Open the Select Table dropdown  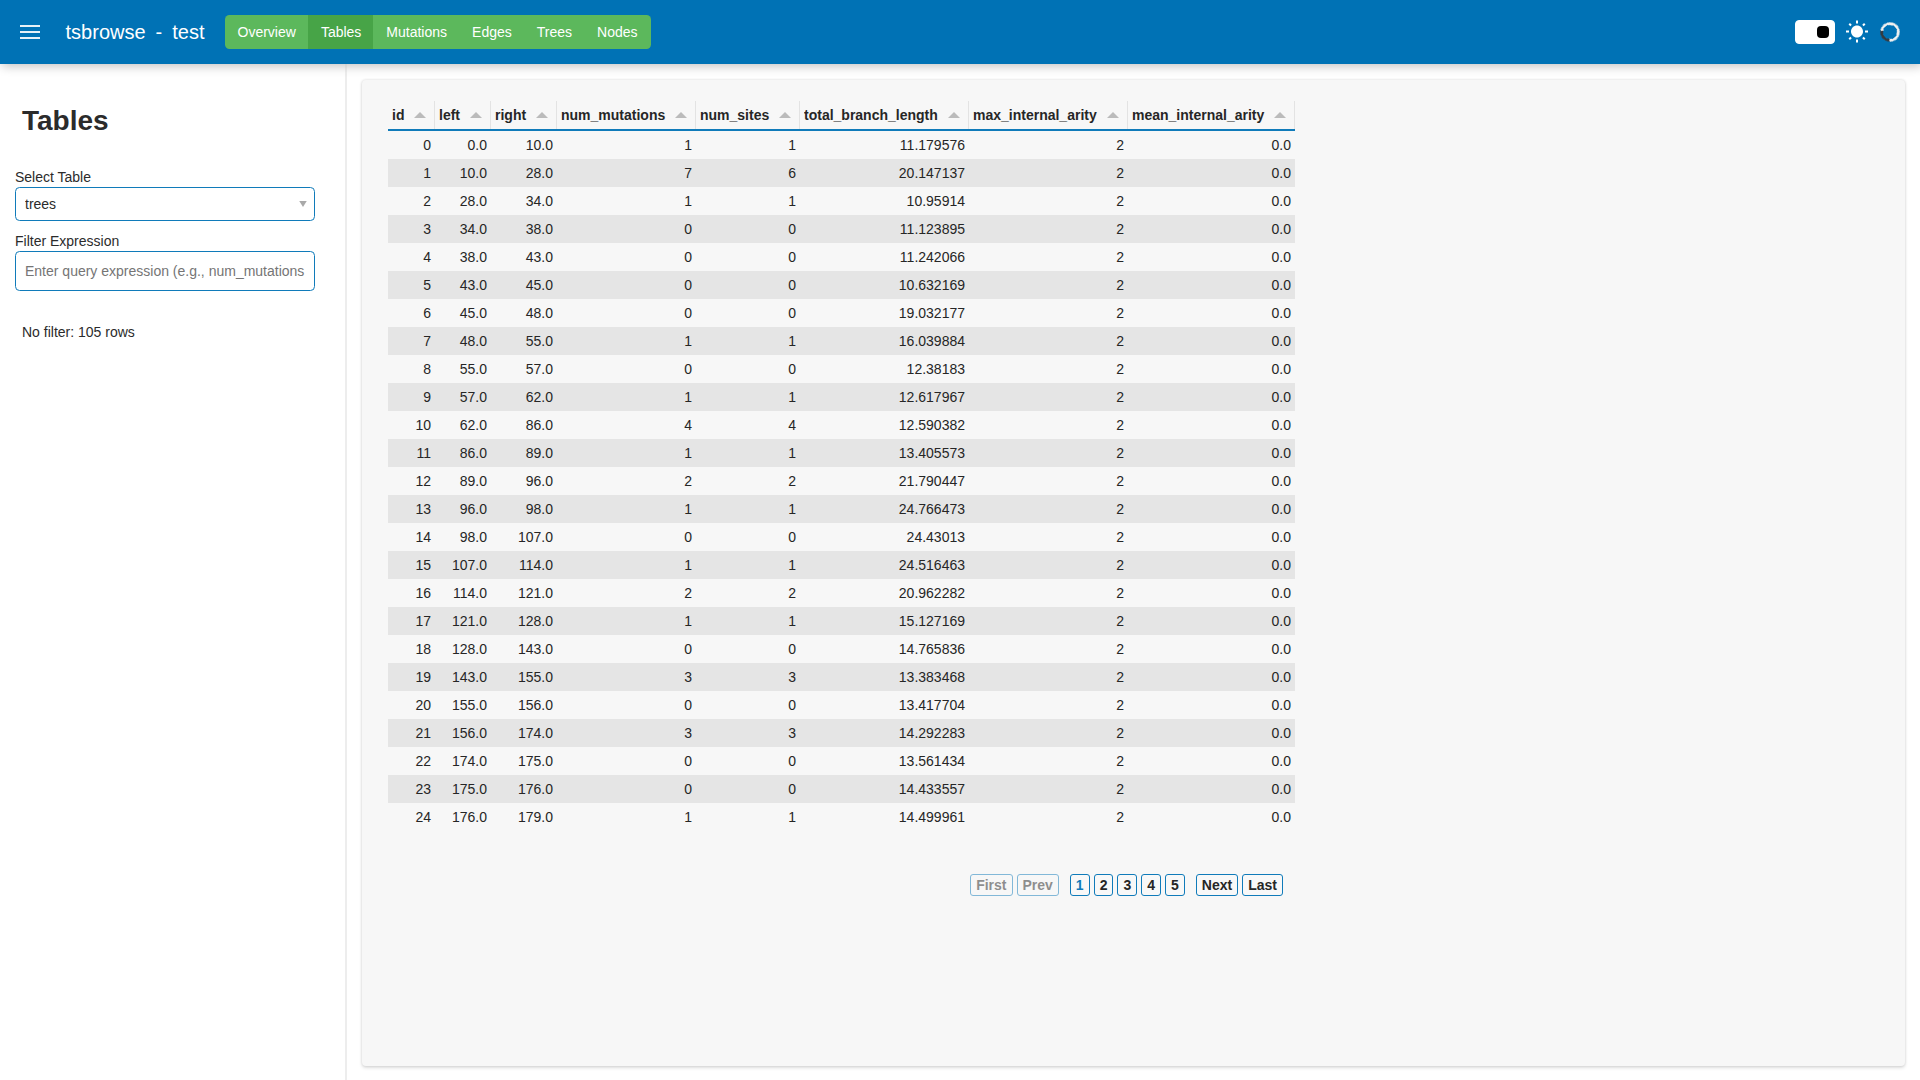[x=165, y=204]
